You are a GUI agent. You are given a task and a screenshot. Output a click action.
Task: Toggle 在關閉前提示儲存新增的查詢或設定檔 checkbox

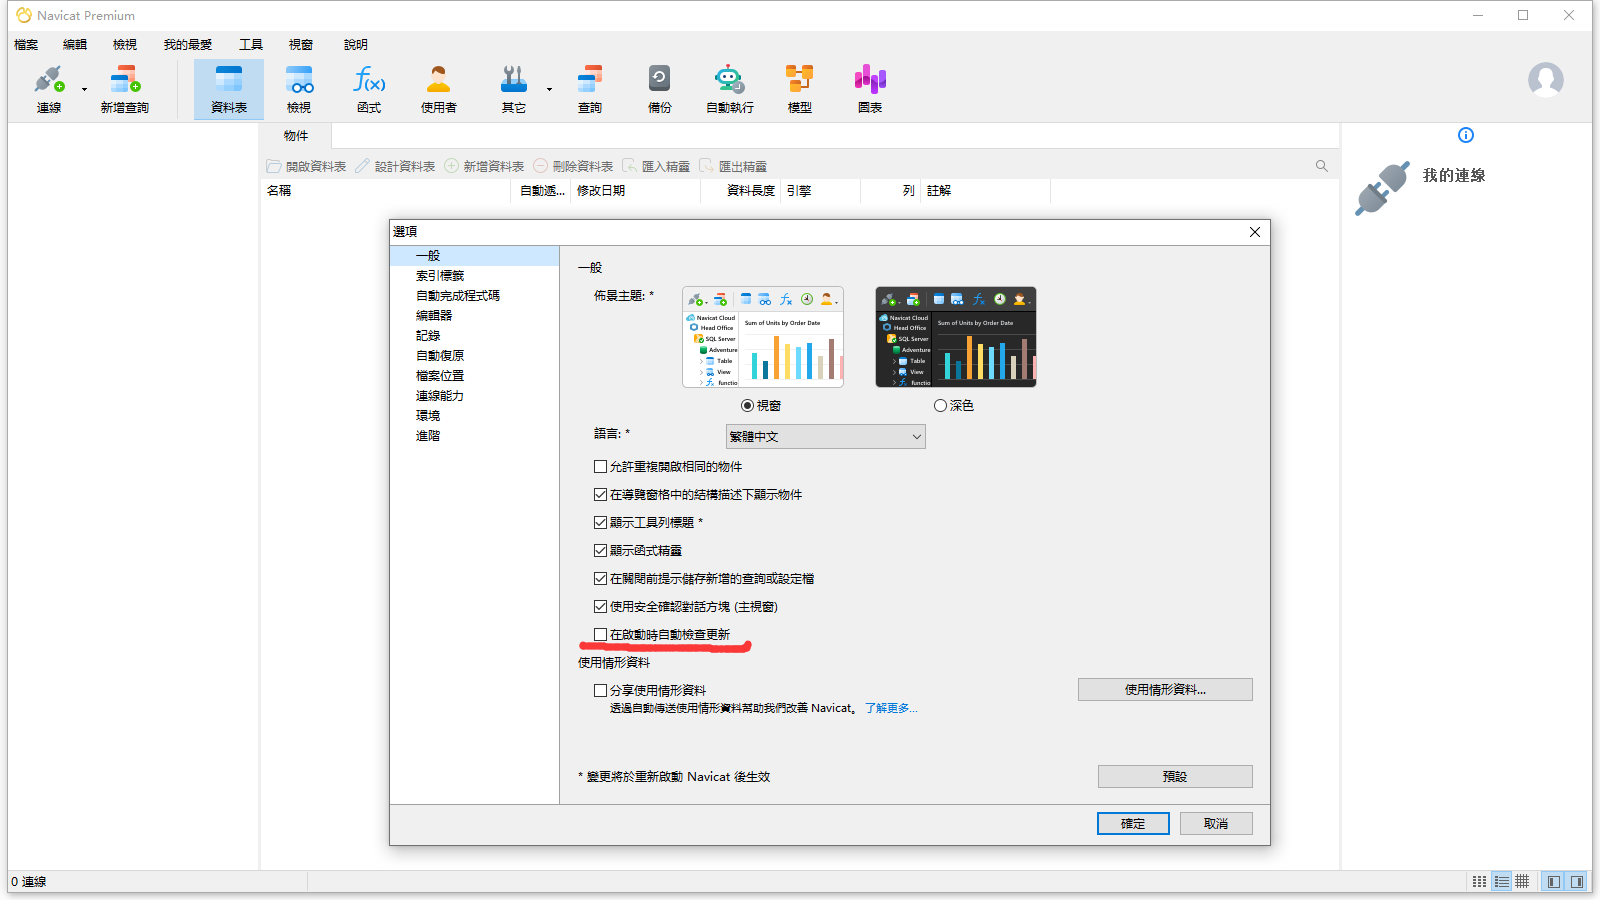pyautogui.click(x=600, y=578)
